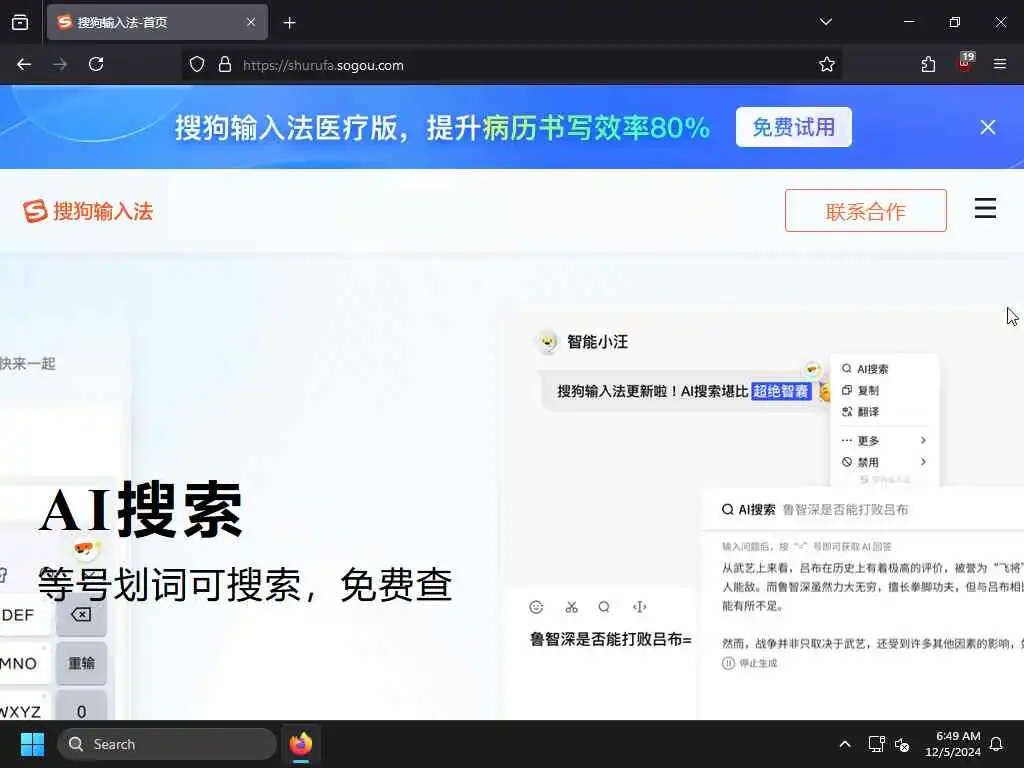Open Firefox recent browsing view icon
The height and width of the screenshot is (768, 1024).
click(x=20, y=22)
